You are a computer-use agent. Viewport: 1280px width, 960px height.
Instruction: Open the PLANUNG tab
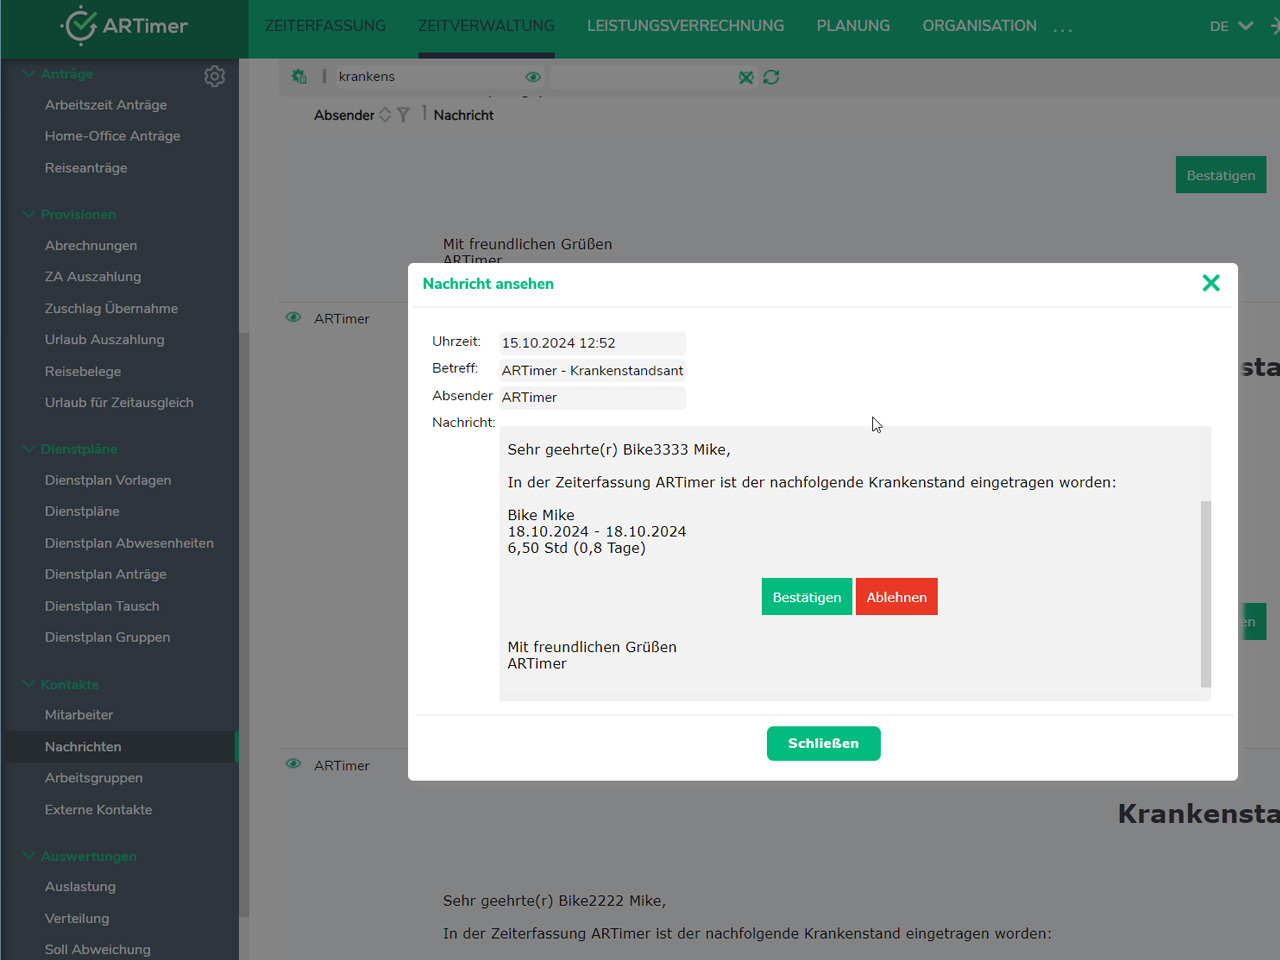pyautogui.click(x=853, y=26)
